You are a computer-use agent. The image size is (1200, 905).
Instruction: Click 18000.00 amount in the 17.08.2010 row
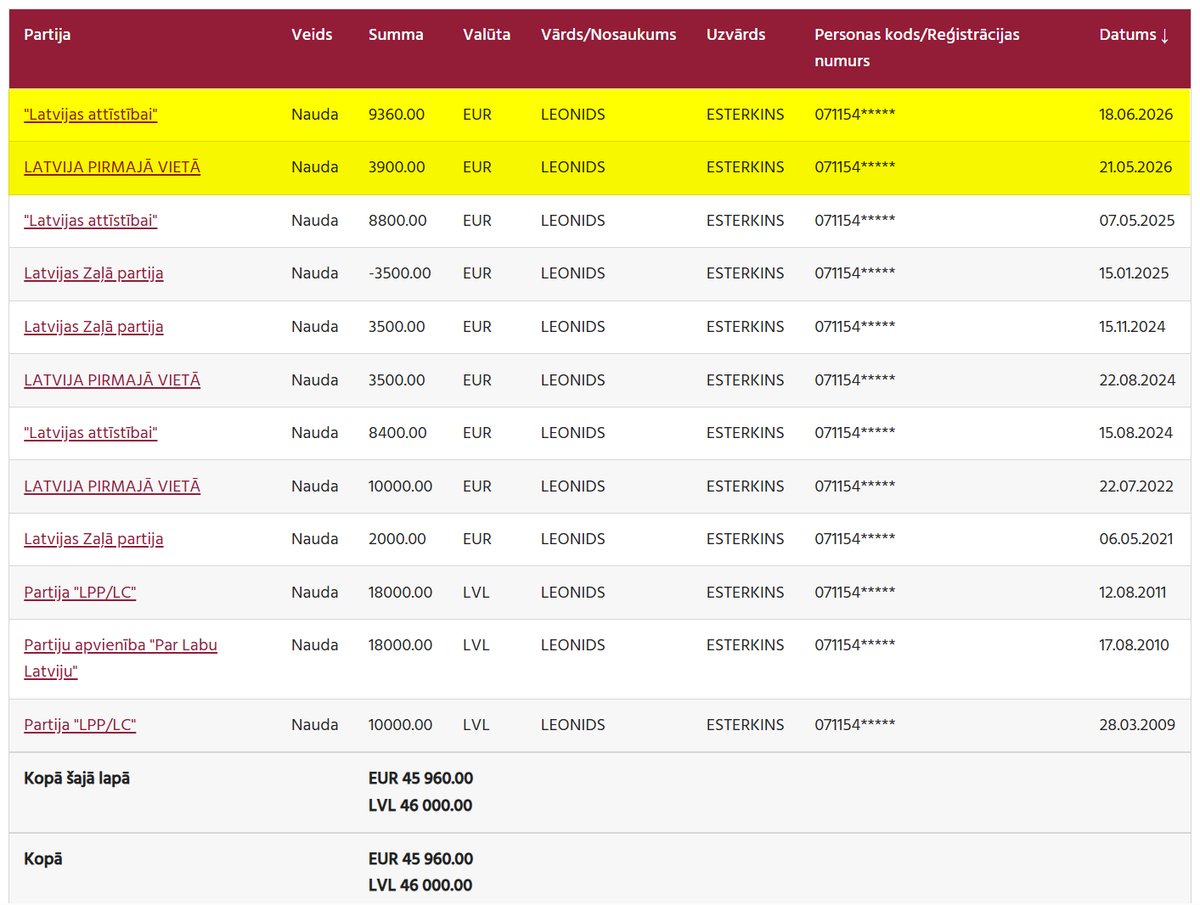click(400, 645)
